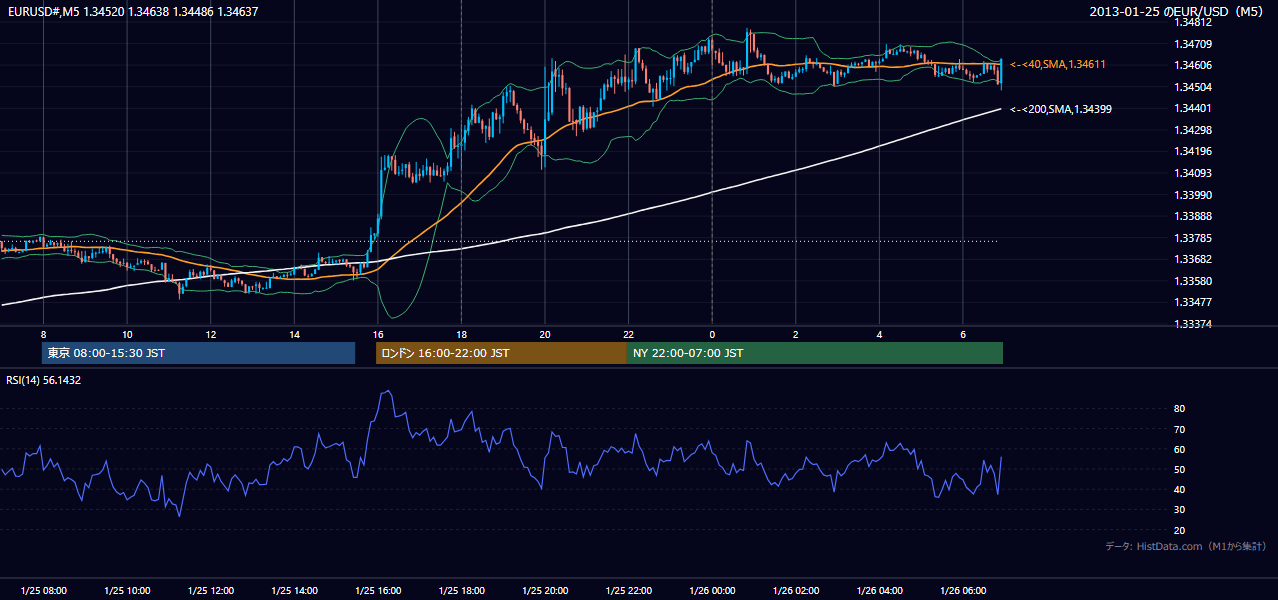Click RSI scale value 70
The image size is (1278, 600).
click(1179, 429)
